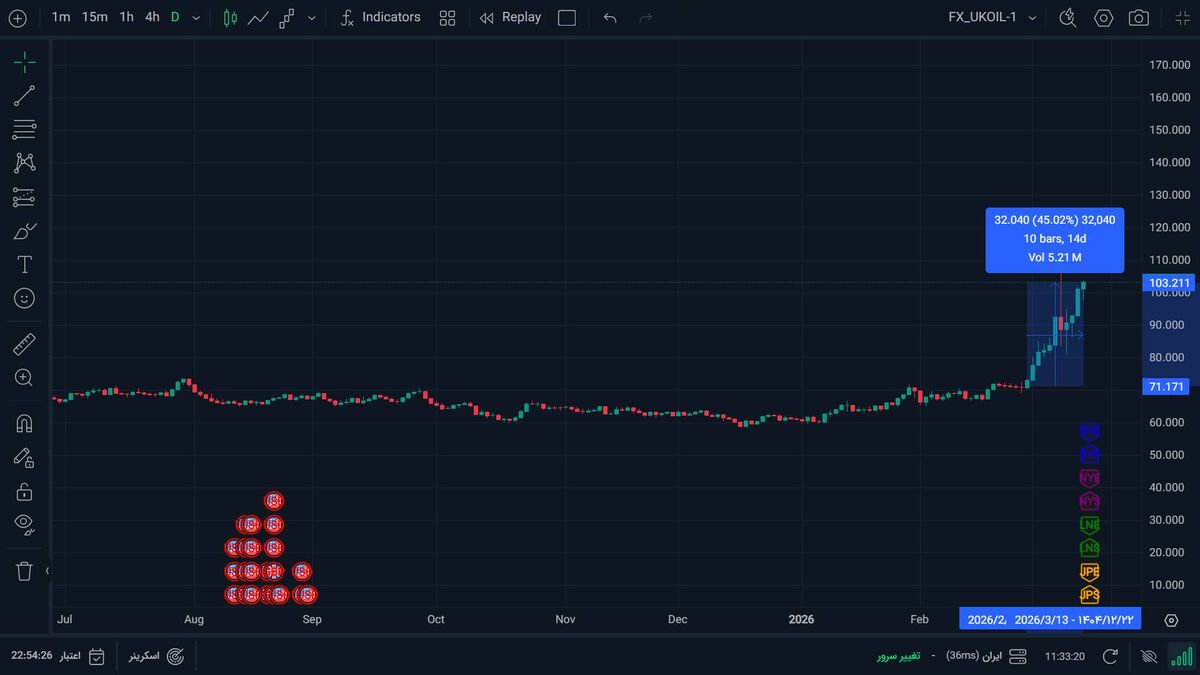The height and width of the screenshot is (675, 1200).
Task: Add a new symbol with the plus icon
Action: [17, 18]
